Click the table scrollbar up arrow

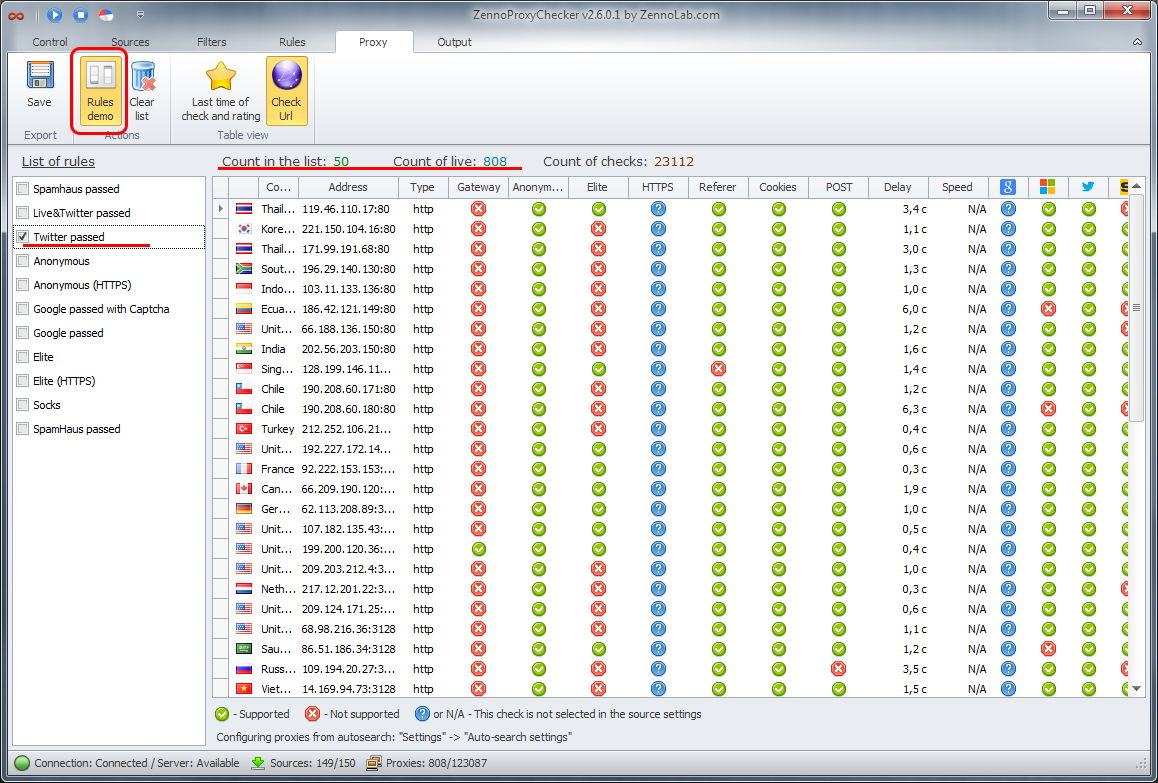pyautogui.click(x=1137, y=186)
